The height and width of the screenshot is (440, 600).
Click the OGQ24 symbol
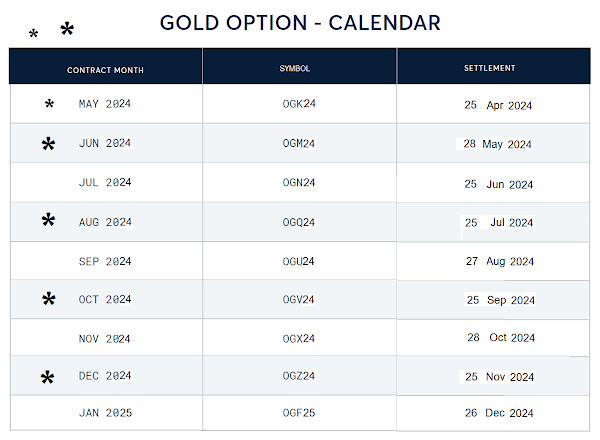[x=299, y=222]
